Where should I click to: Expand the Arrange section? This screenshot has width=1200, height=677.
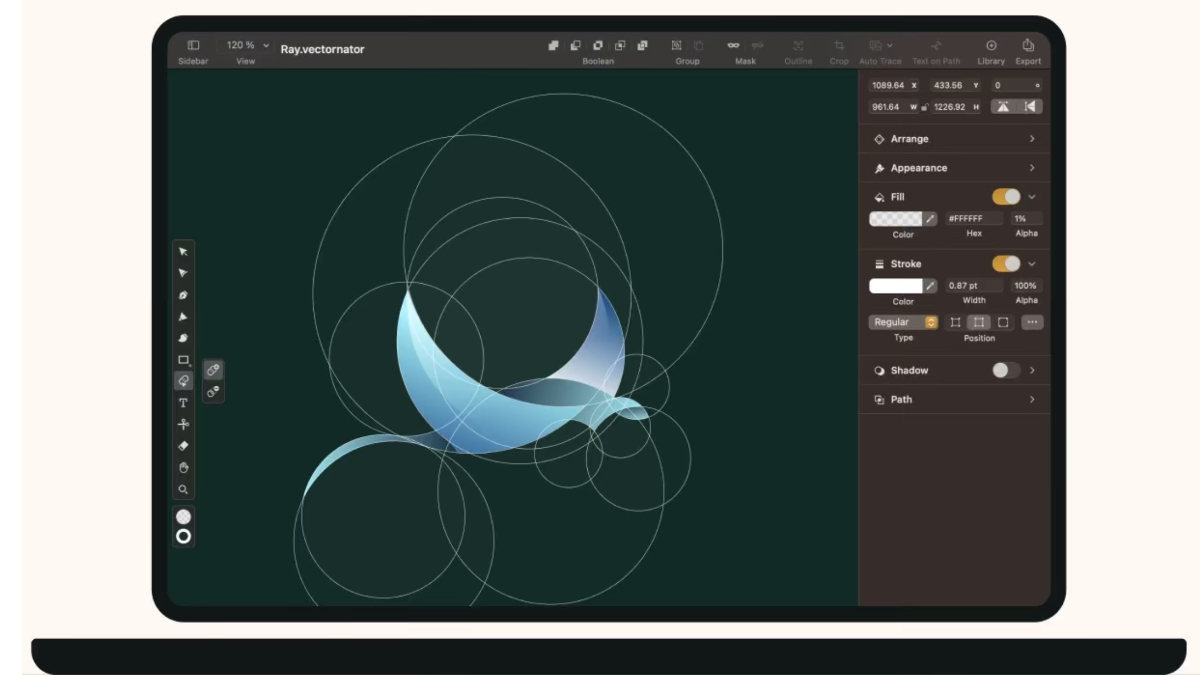954,139
